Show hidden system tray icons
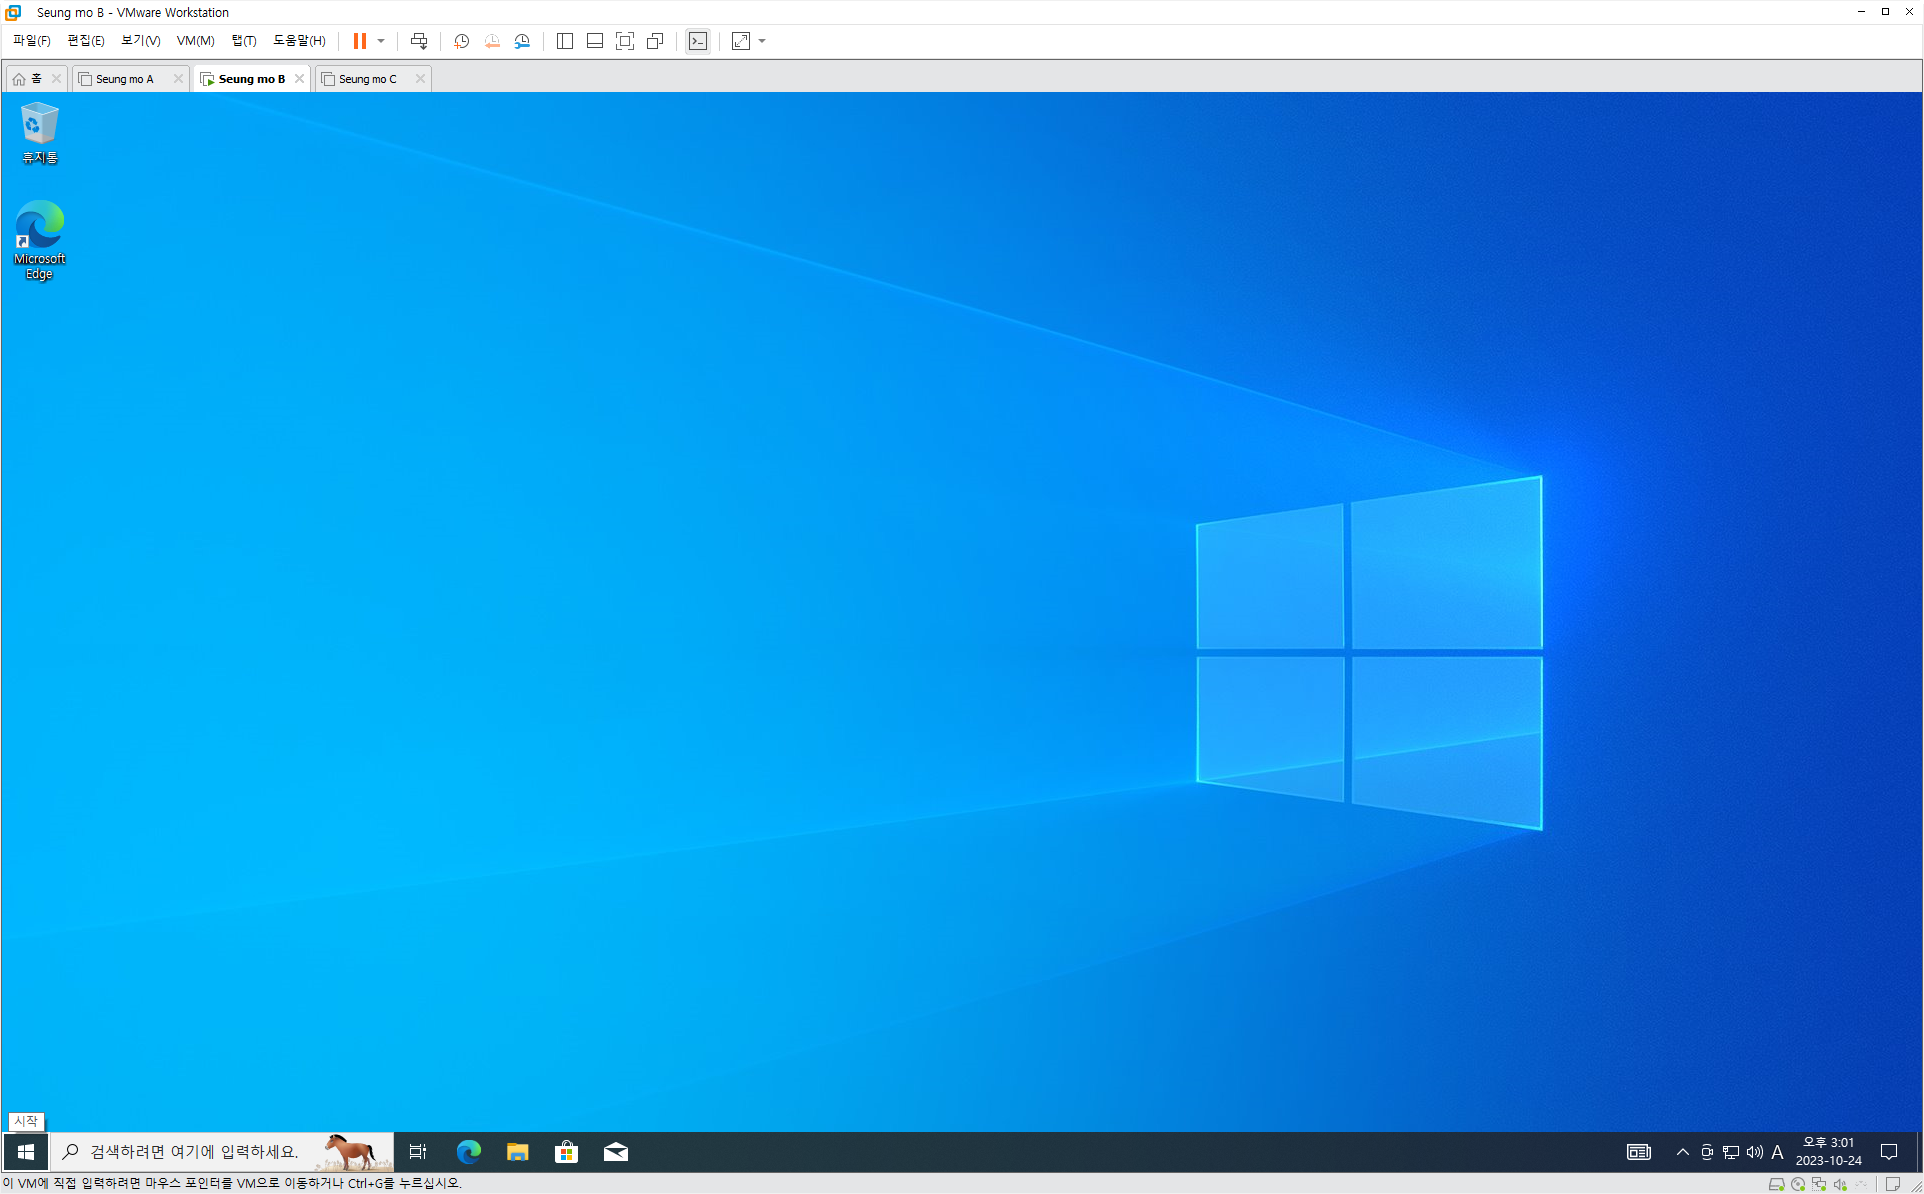The width and height of the screenshot is (1924, 1194). 1683,1152
